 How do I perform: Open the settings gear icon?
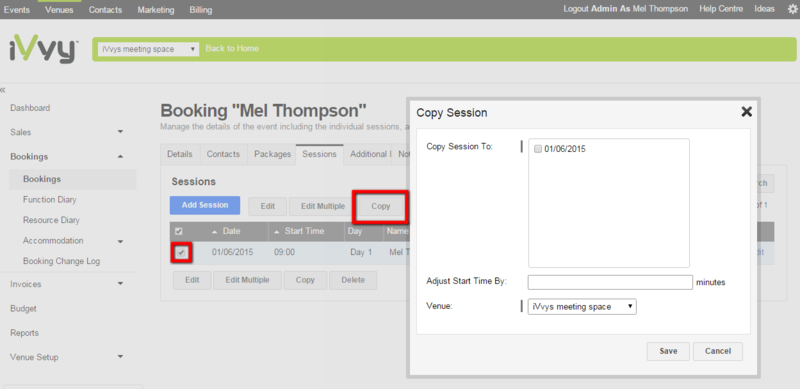tap(792, 9)
